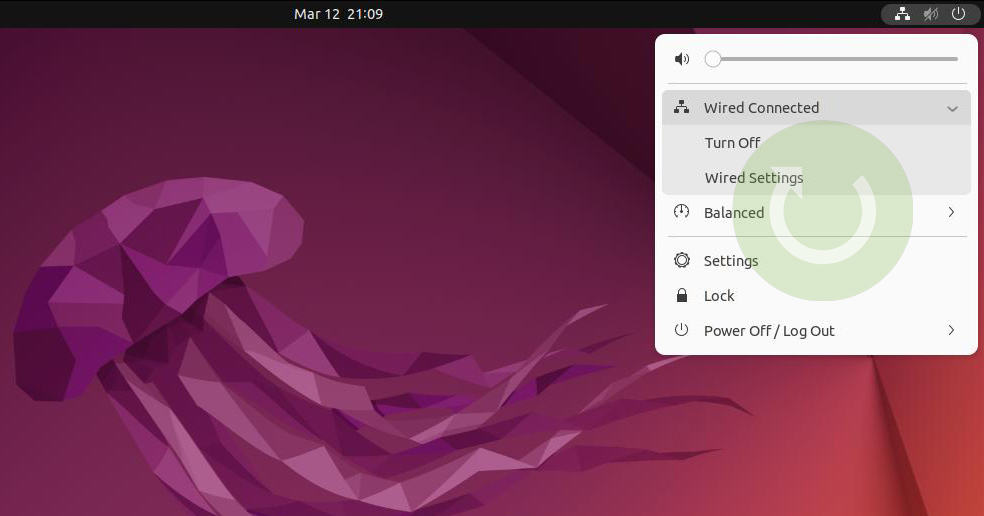Image resolution: width=984 pixels, height=516 pixels.
Task: Click the Lock padlock icon
Action: click(x=682, y=295)
